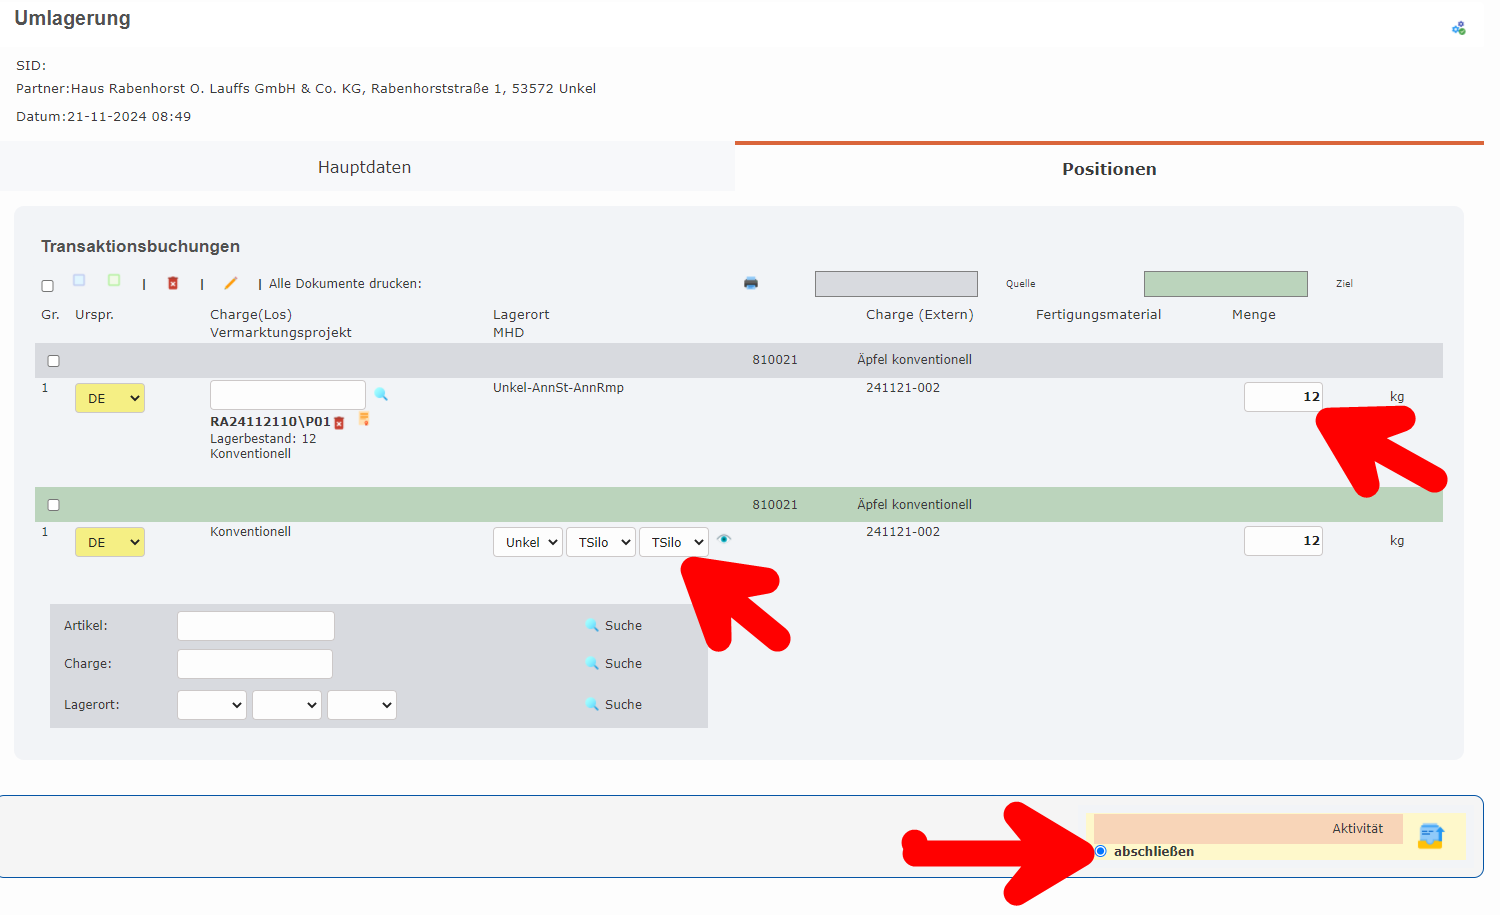This screenshot has height=915, width=1500.
Task: Click the magnifier next to charge input
Action: point(381,394)
